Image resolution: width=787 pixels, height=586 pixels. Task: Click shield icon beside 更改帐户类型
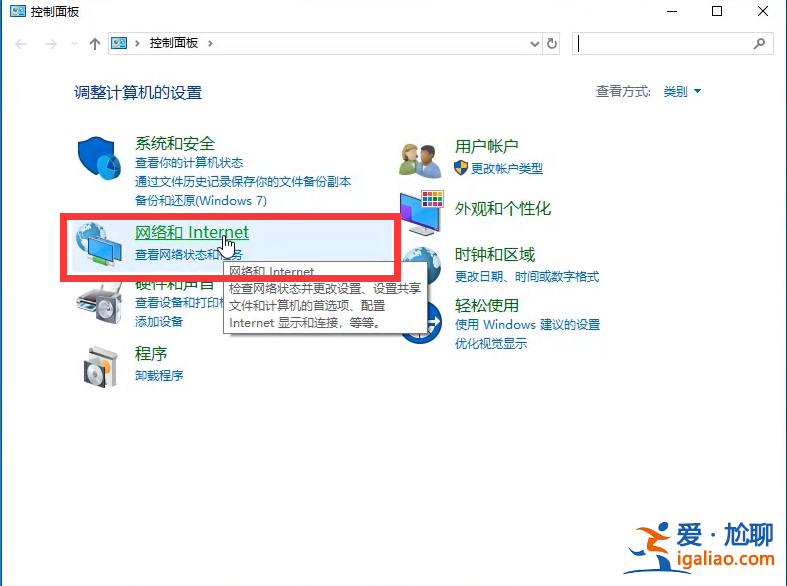[x=461, y=168]
